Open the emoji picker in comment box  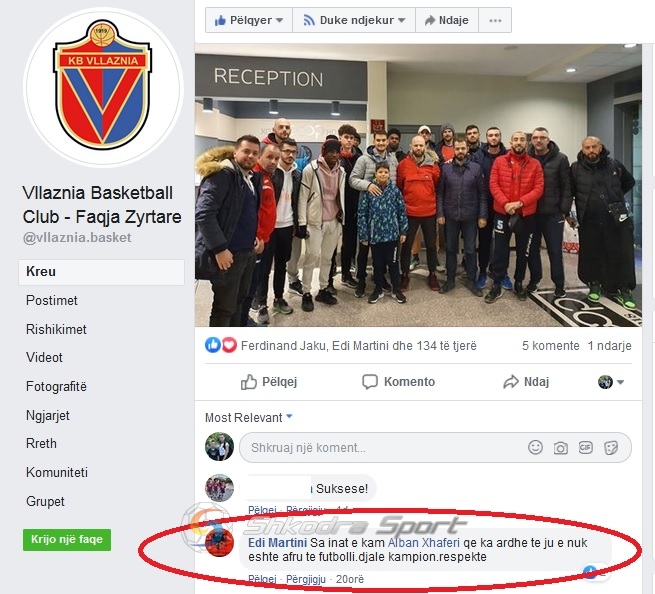(535, 447)
